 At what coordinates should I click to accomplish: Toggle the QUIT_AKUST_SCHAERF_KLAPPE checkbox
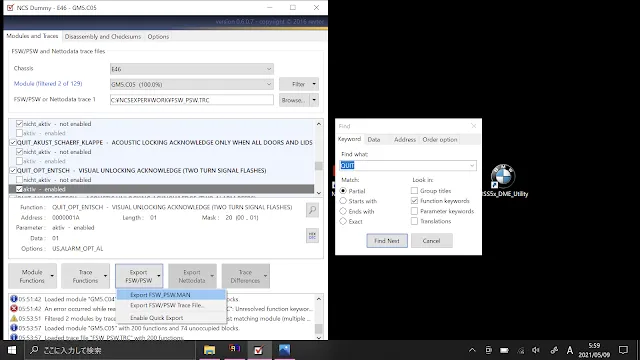(13, 142)
